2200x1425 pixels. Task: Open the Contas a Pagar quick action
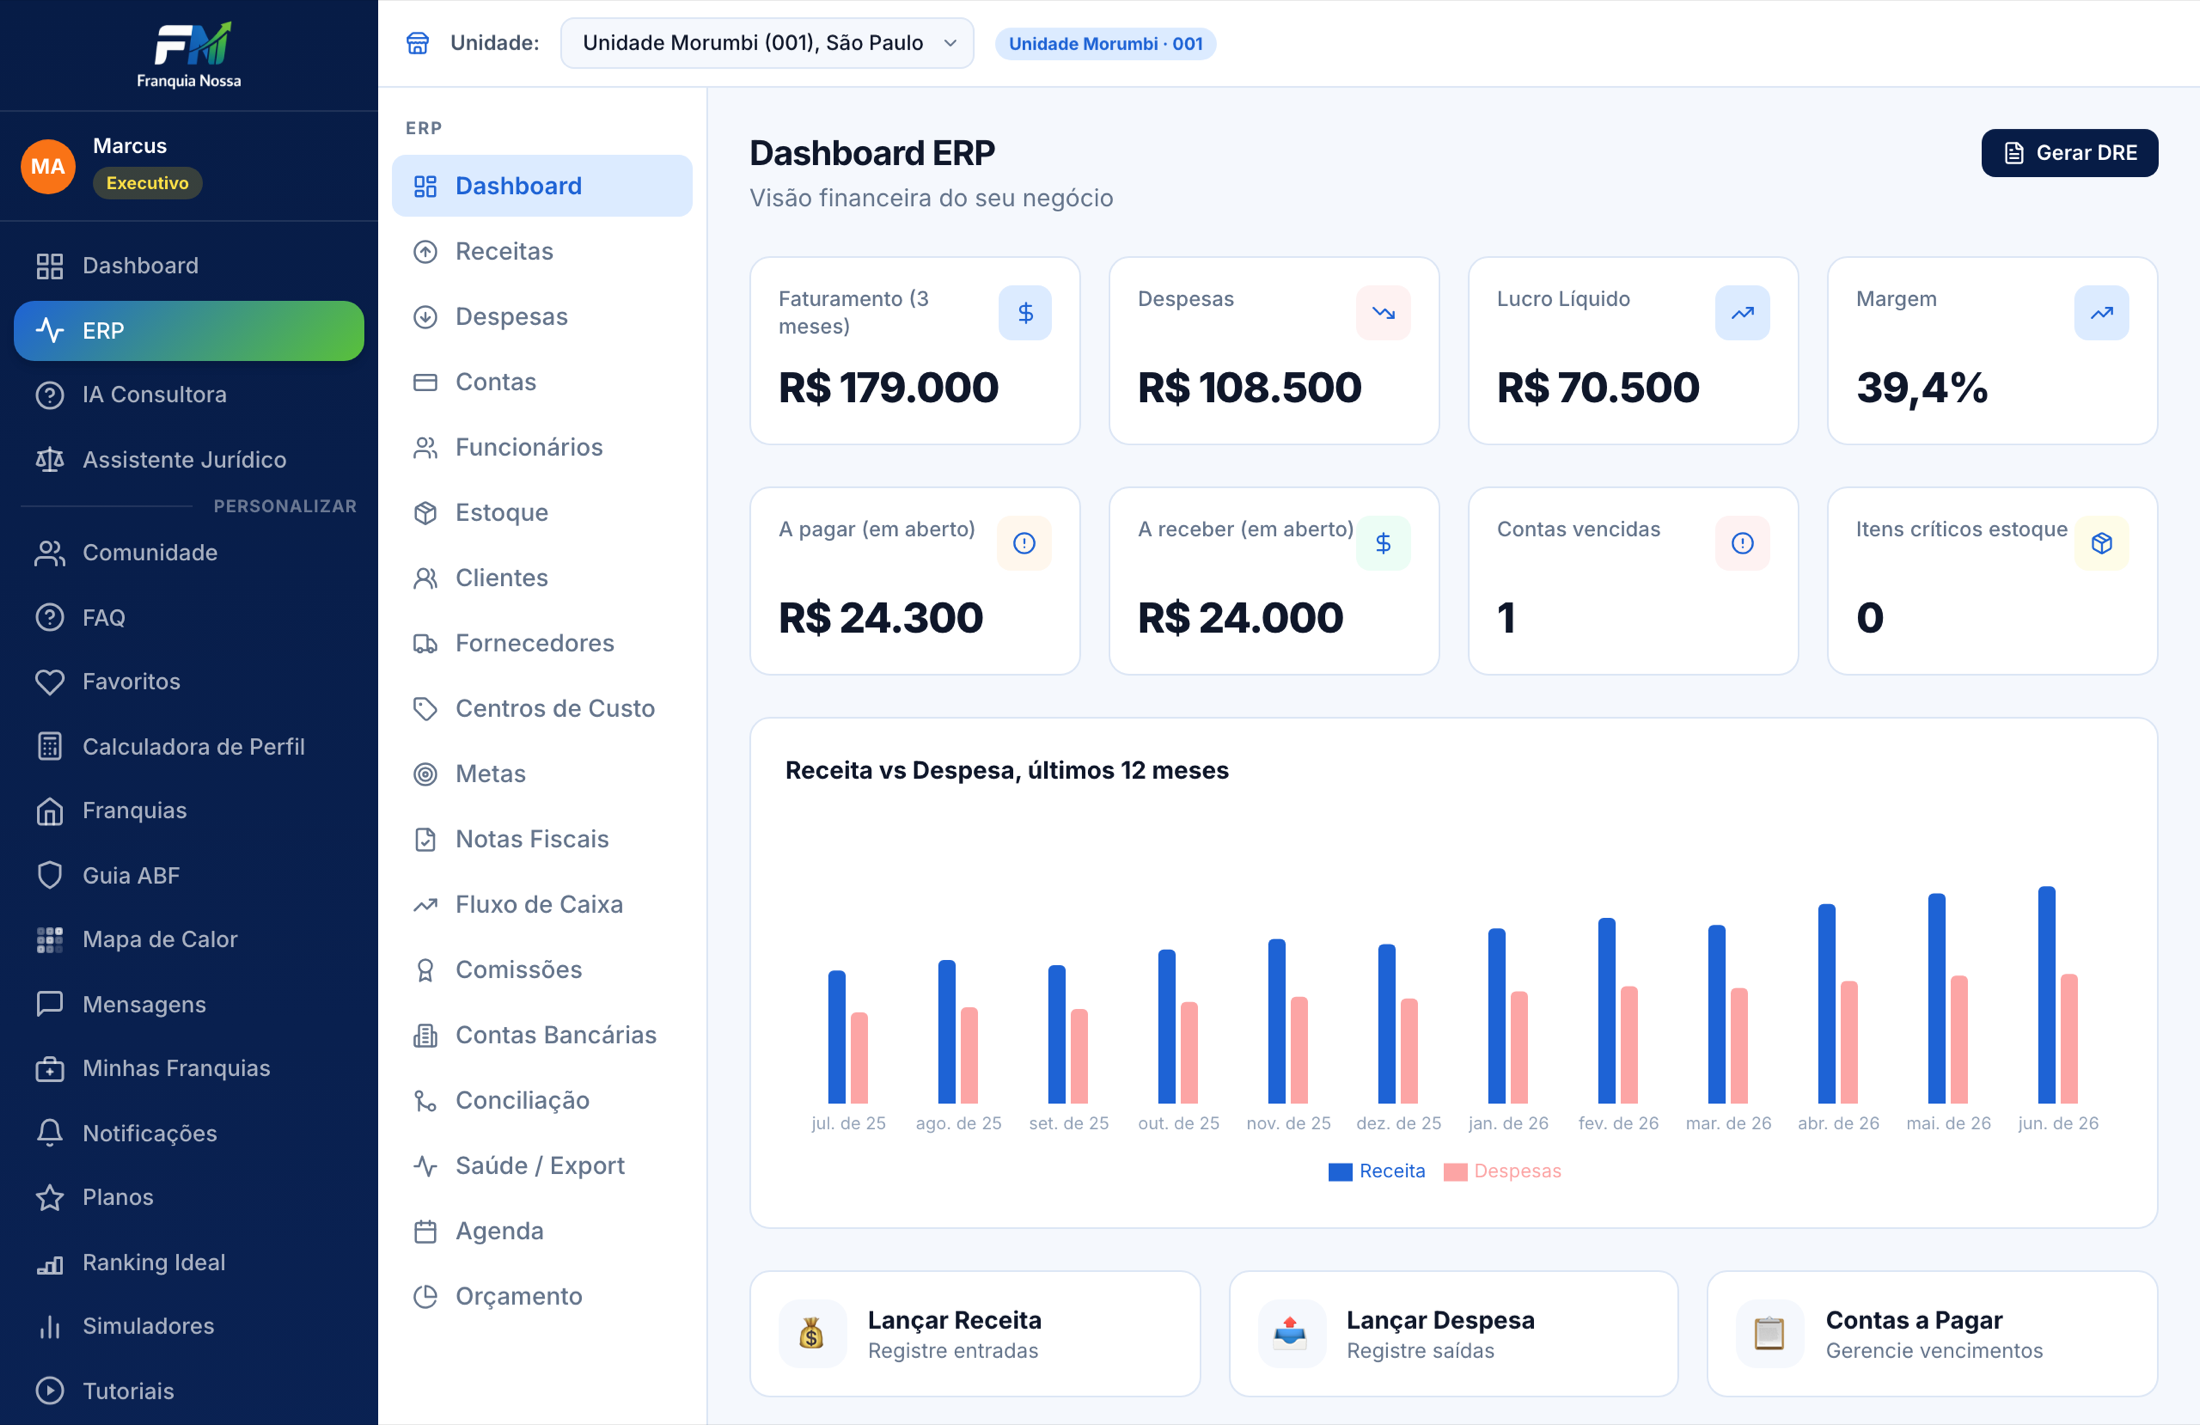click(x=1932, y=1333)
